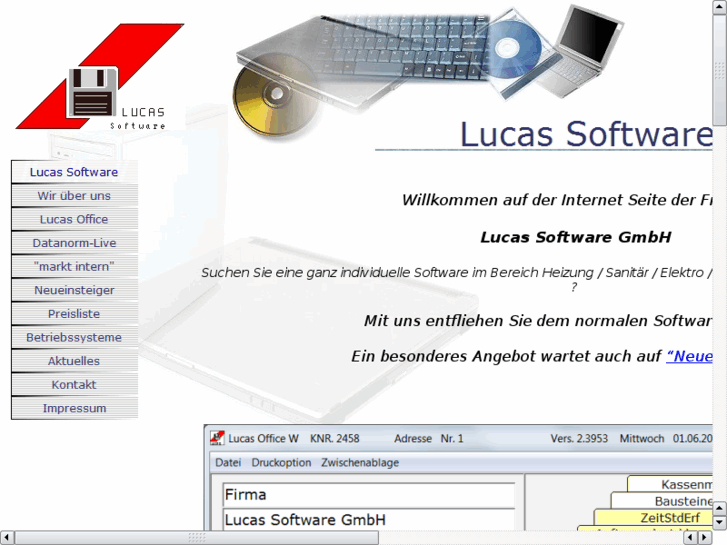Click the Lucas Software GmbH field
The width and height of the screenshot is (727, 545).
369,519
